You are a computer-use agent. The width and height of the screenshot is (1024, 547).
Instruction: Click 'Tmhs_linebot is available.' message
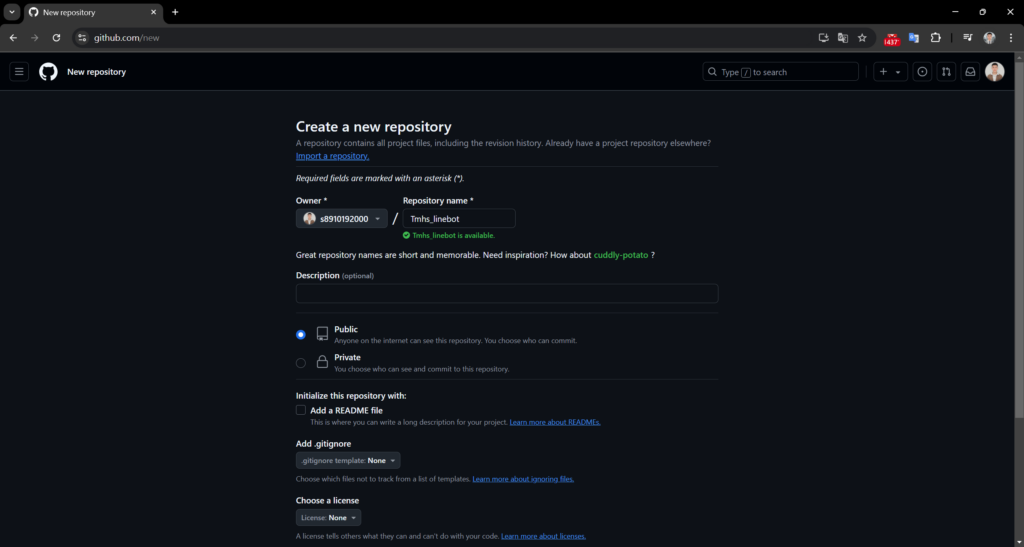point(453,236)
